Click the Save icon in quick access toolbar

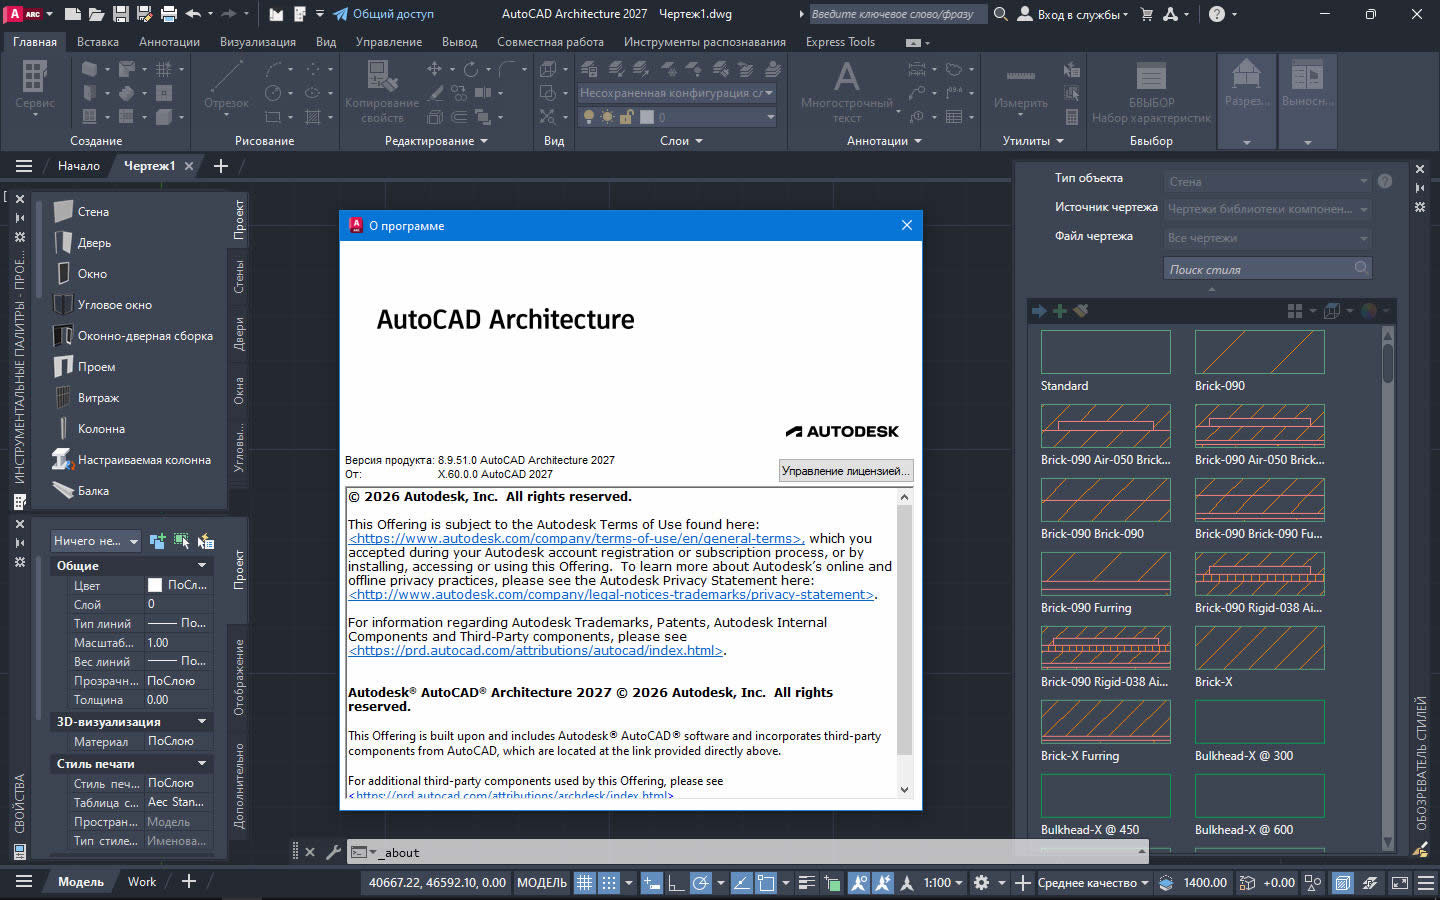click(120, 14)
